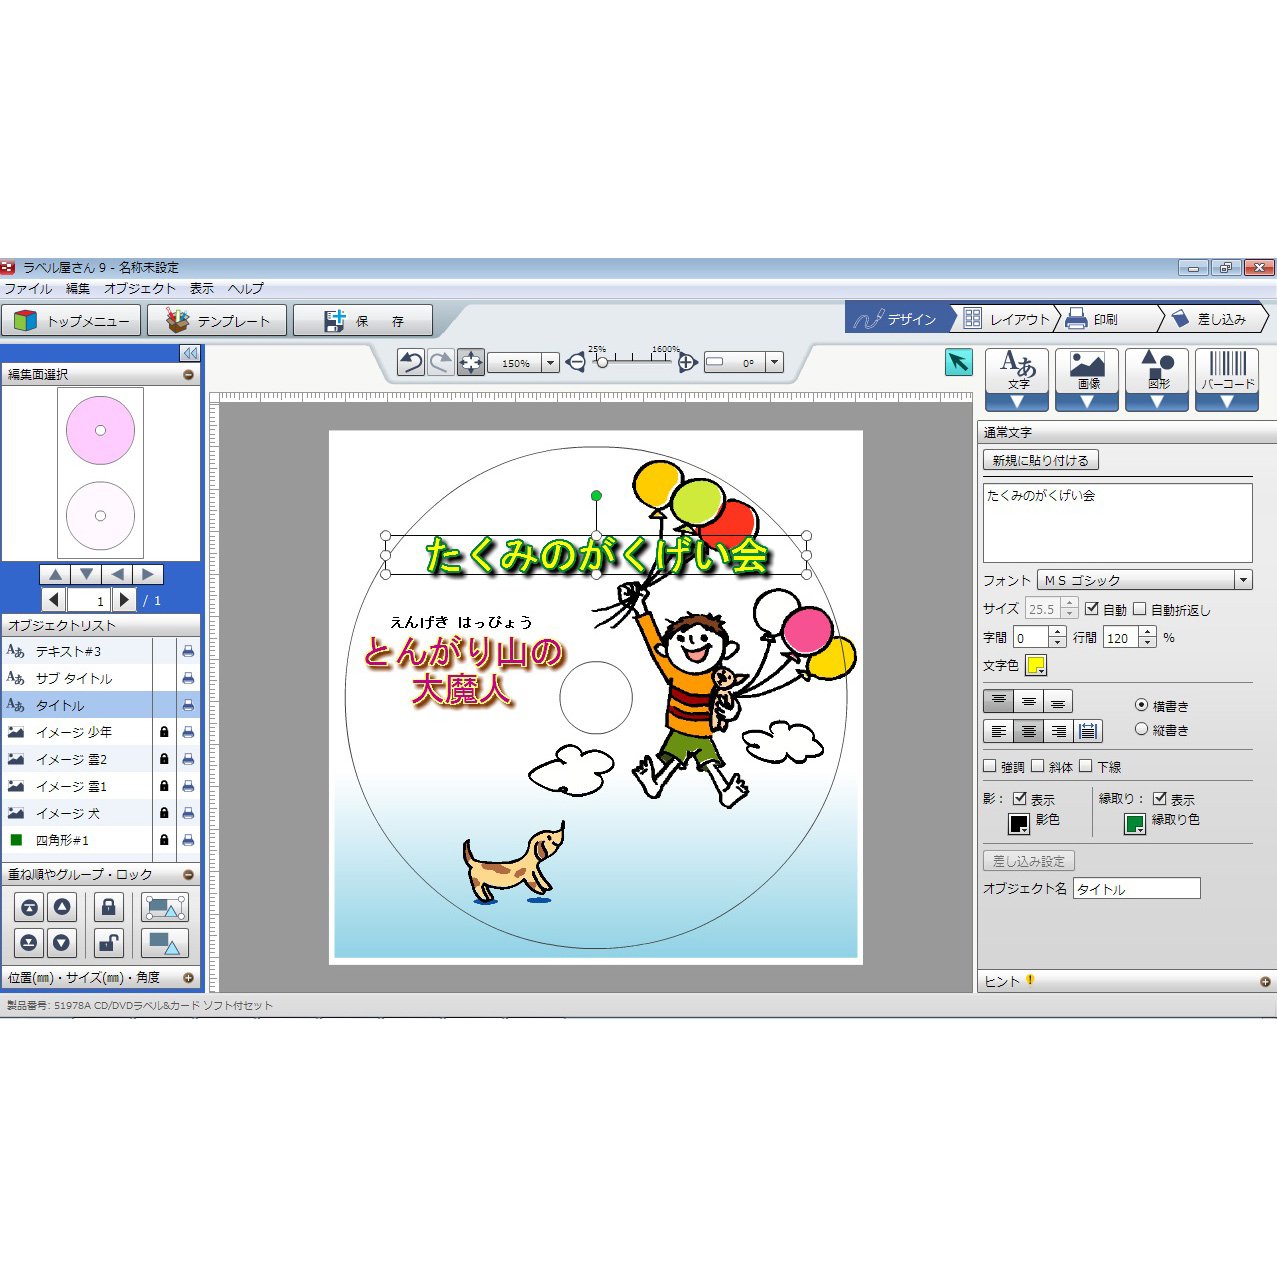Screen dimensions: 1277x1277
Task: Click the fit-to-screen zoom icon
Action: pyautogui.click(x=470, y=362)
